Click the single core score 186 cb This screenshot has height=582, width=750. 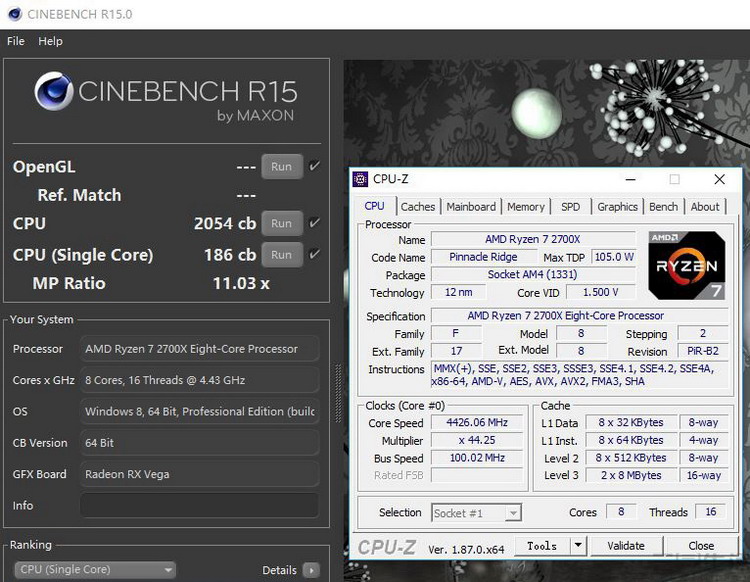coord(230,254)
